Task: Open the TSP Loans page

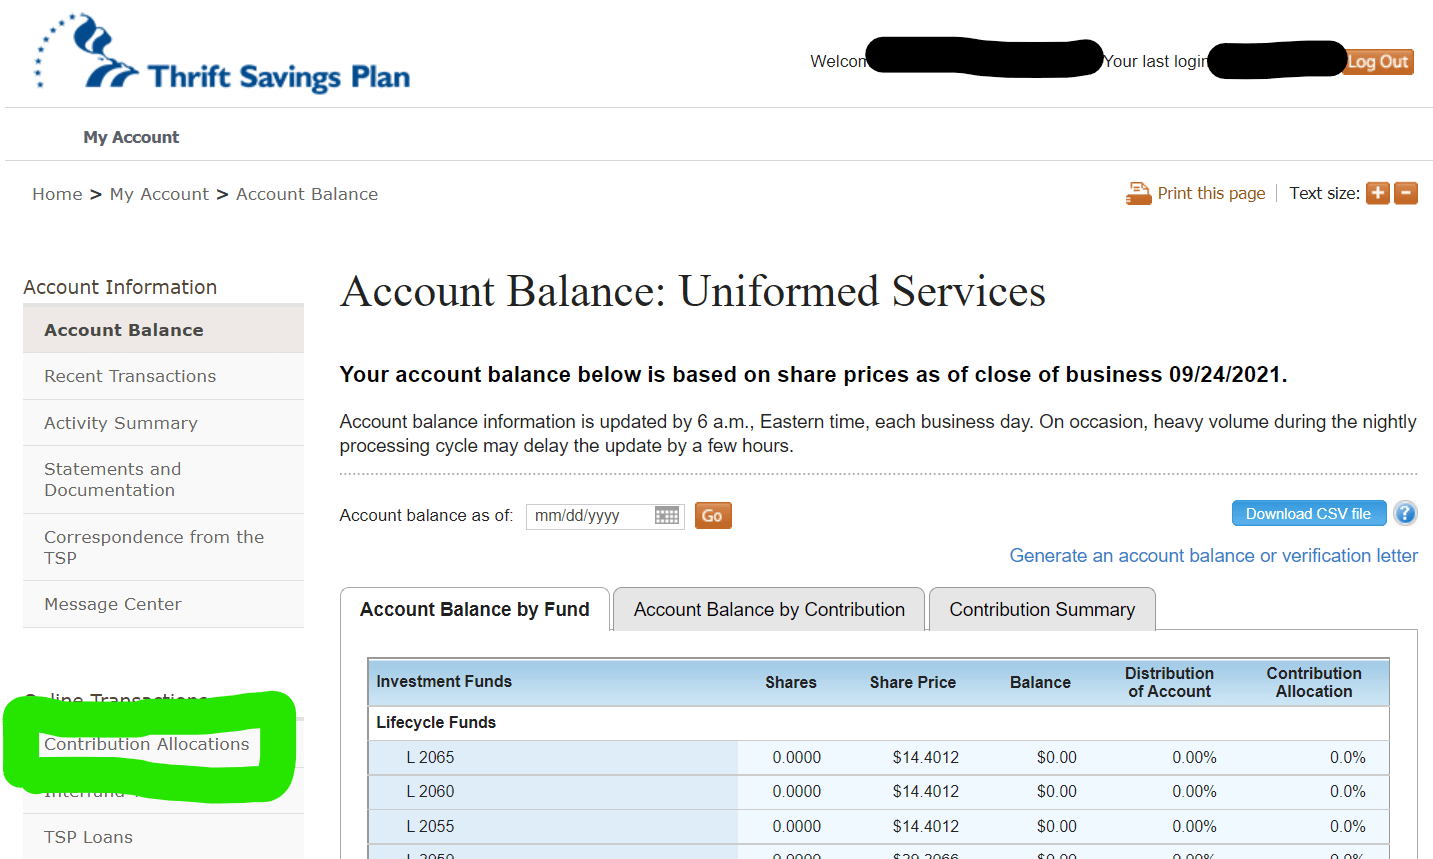Action: tap(86, 837)
